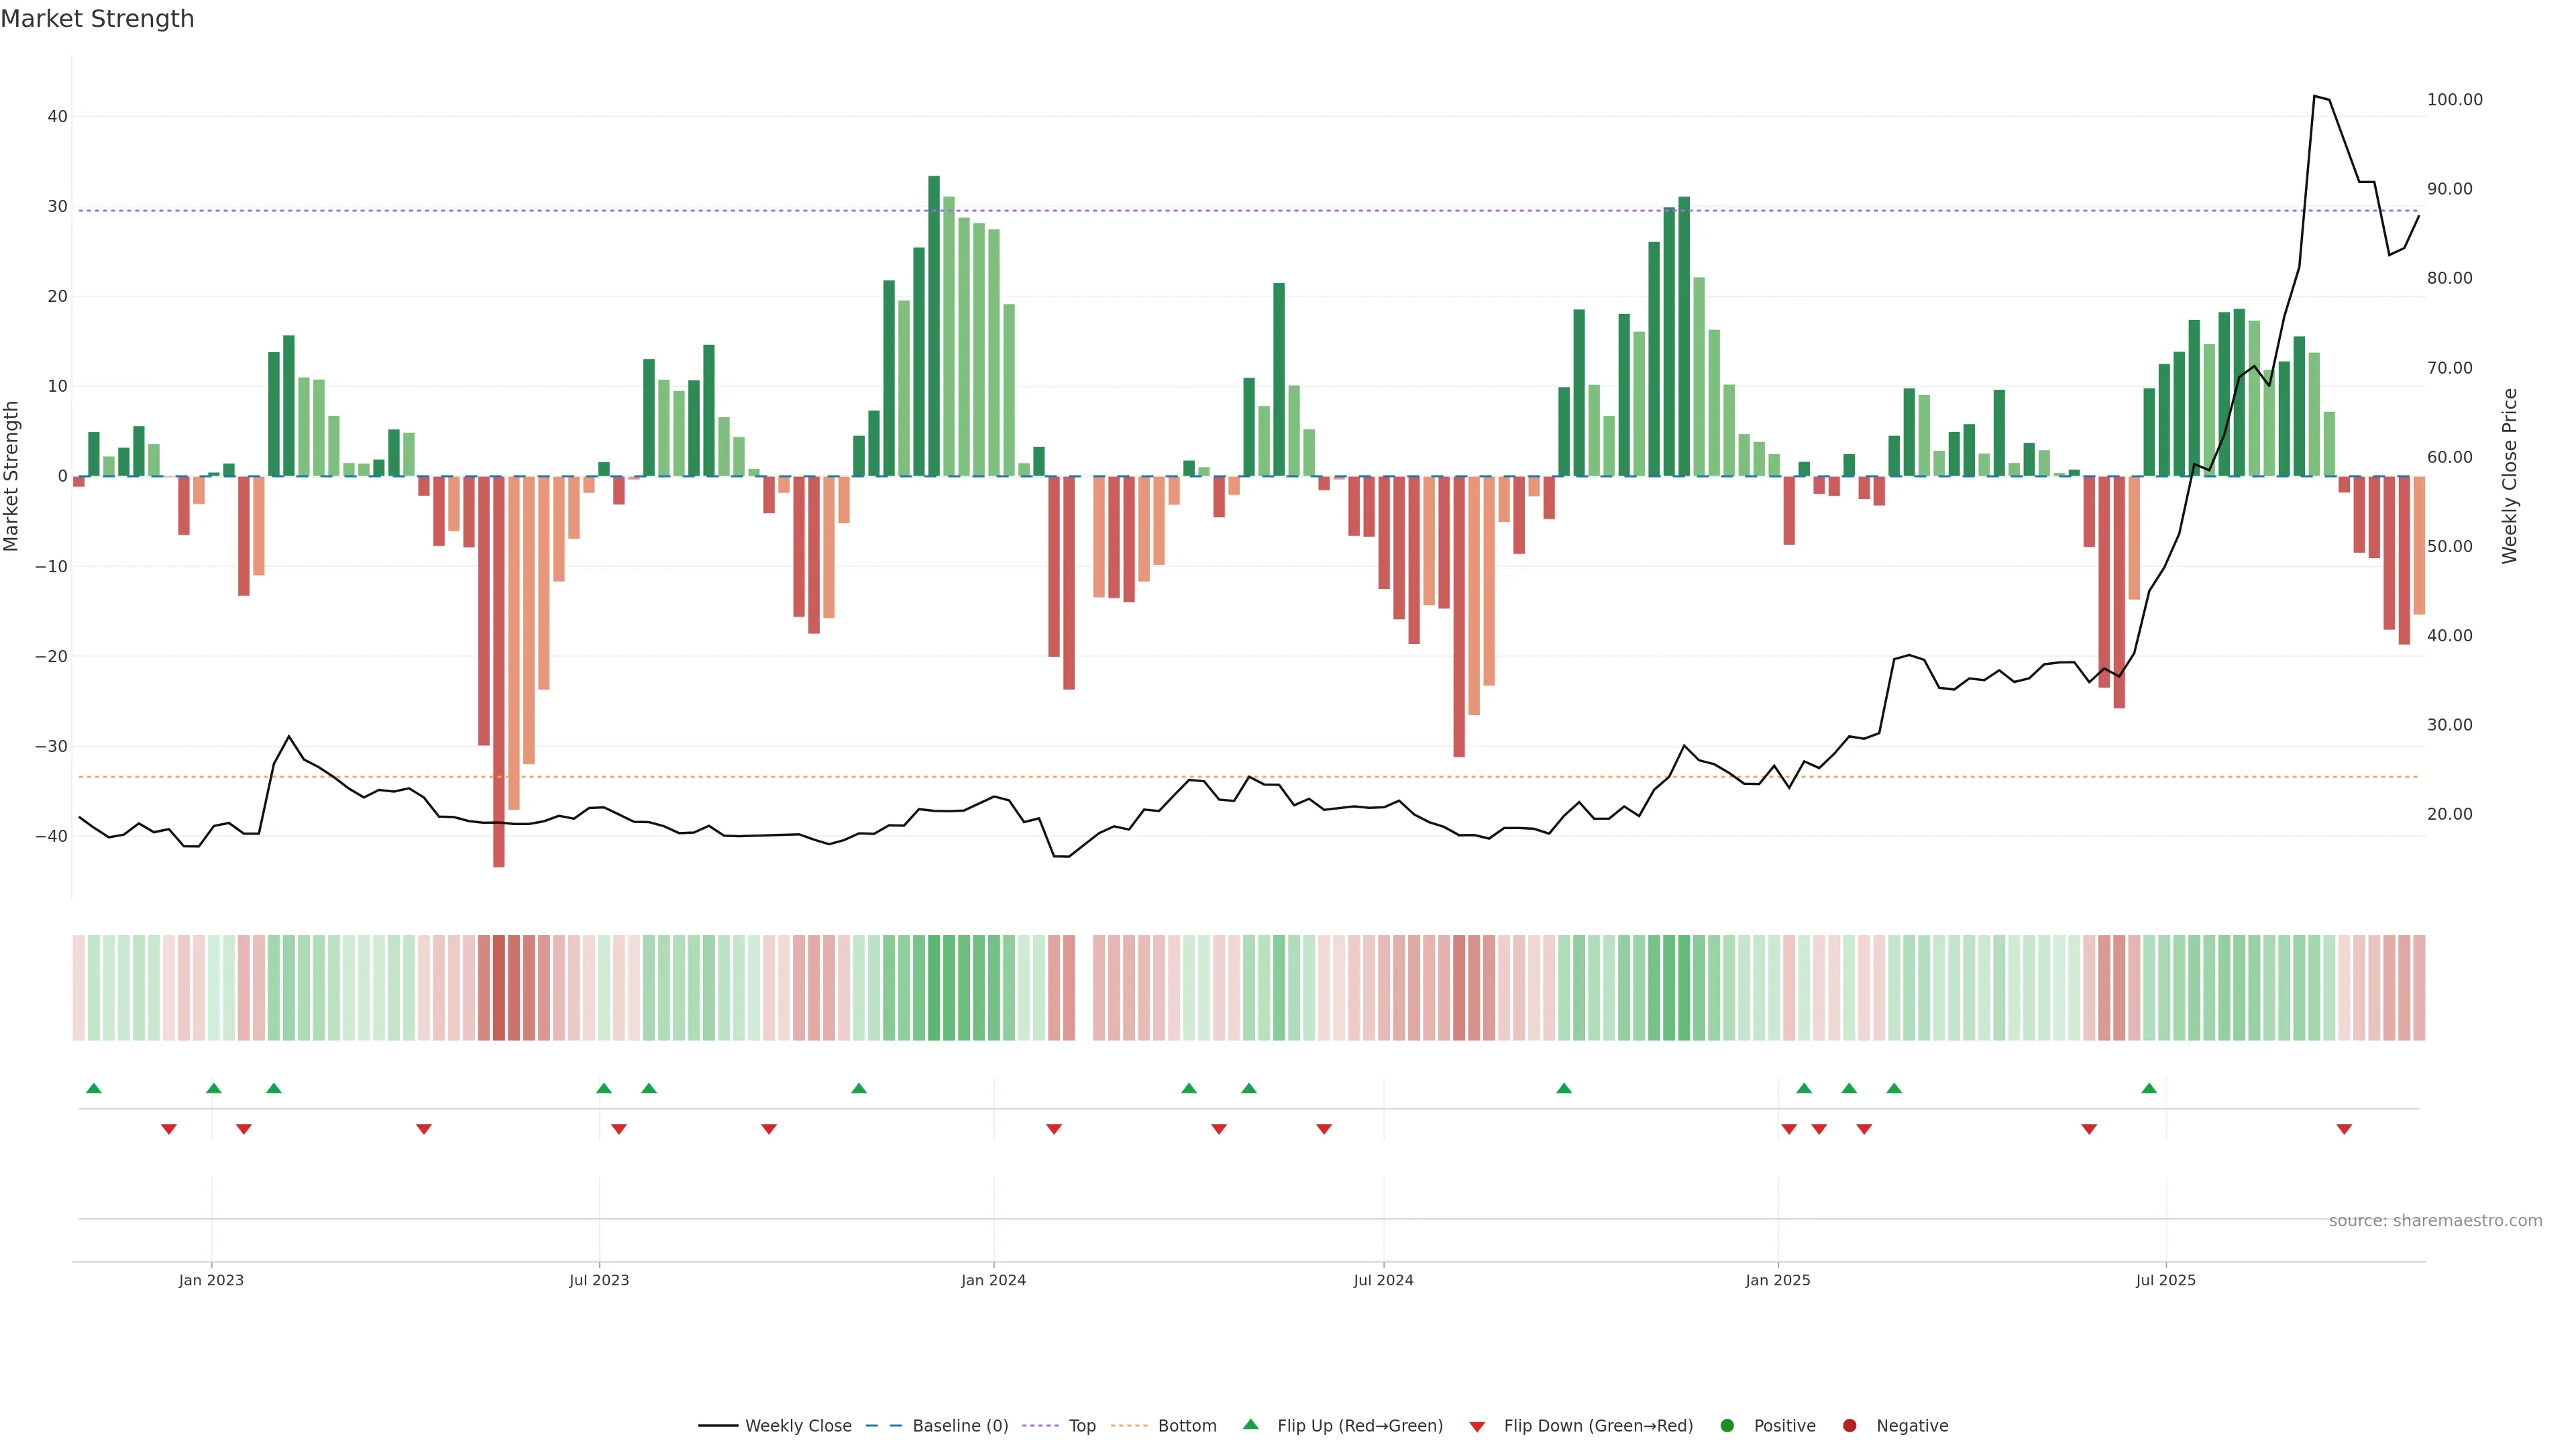This screenshot has width=2576, height=1449.
Task: Click the Negative red circle legend icon
Action: tap(1849, 1426)
